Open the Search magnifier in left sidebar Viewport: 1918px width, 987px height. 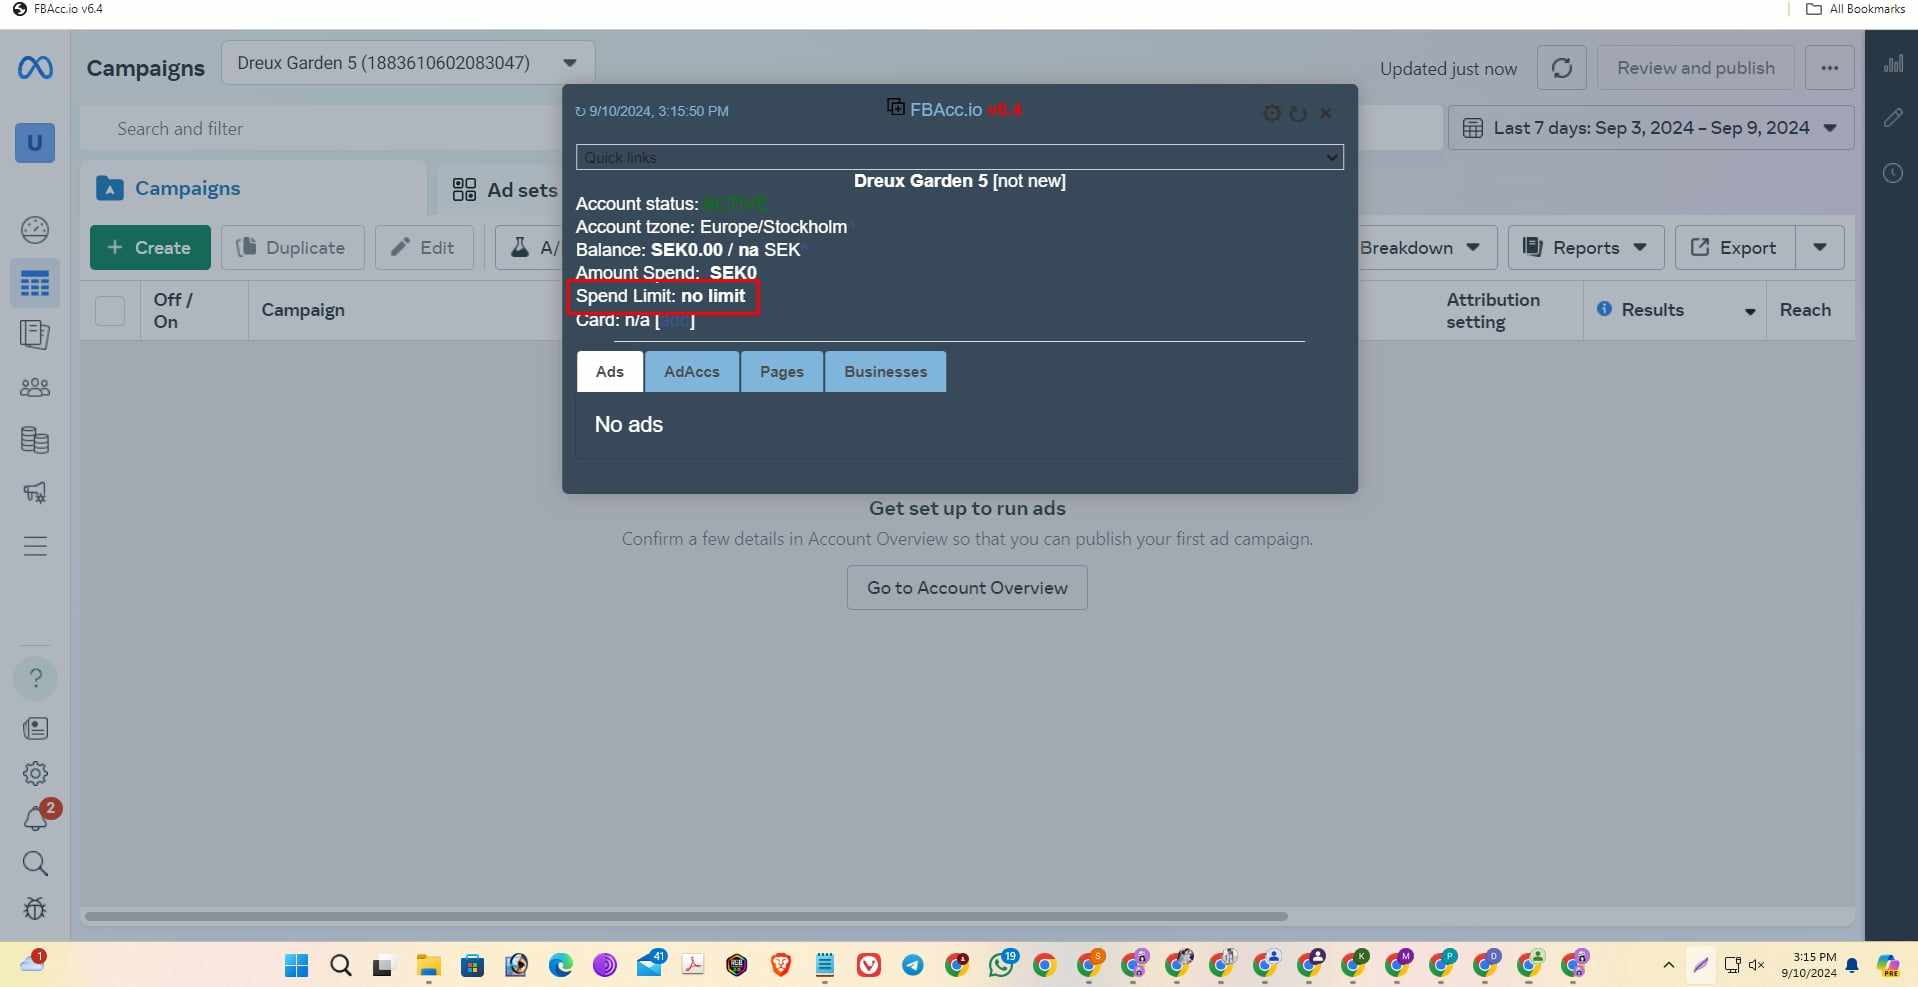(x=35, y=863)
